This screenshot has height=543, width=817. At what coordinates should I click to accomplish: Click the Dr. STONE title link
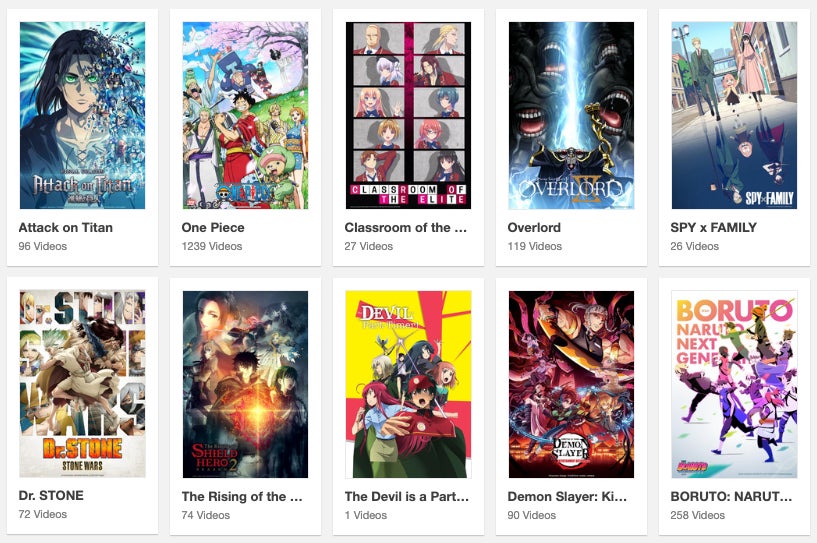point(51,496)
